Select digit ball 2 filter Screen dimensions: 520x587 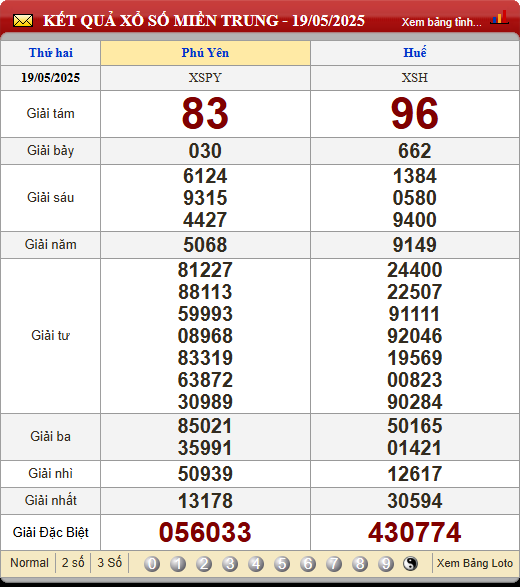click(x=204, y=564)
